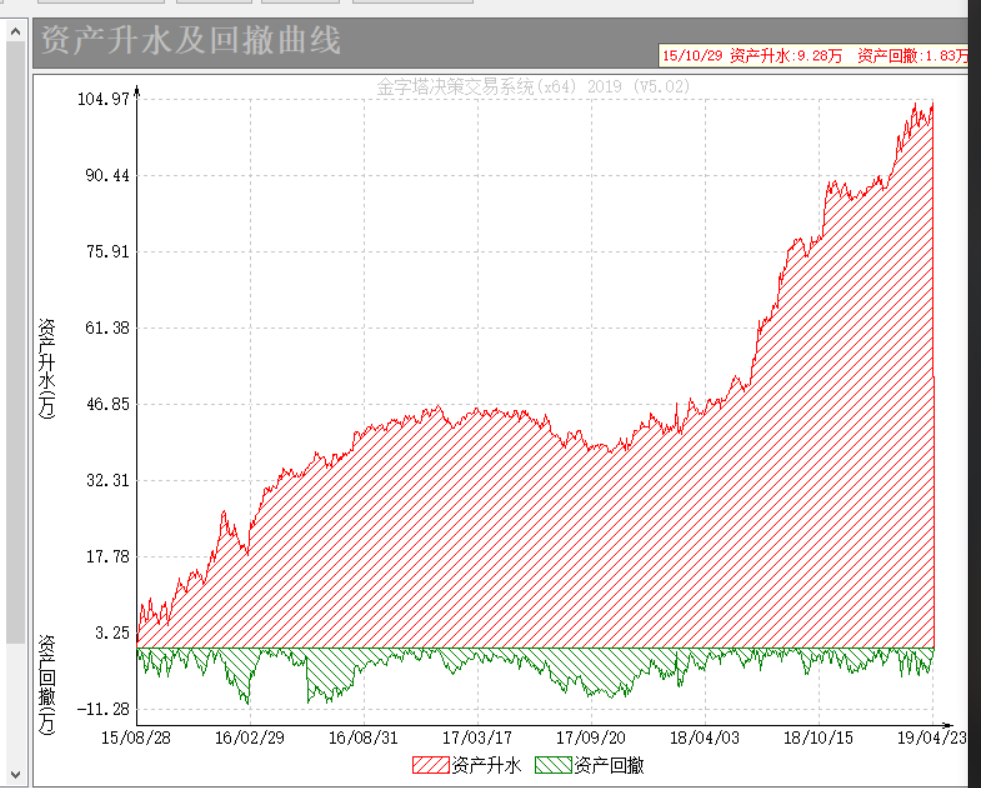Screen dimensions: 981x788
Task: Click the 资产升水及回撤曲线 panel title
Action: tap(191, 41)
